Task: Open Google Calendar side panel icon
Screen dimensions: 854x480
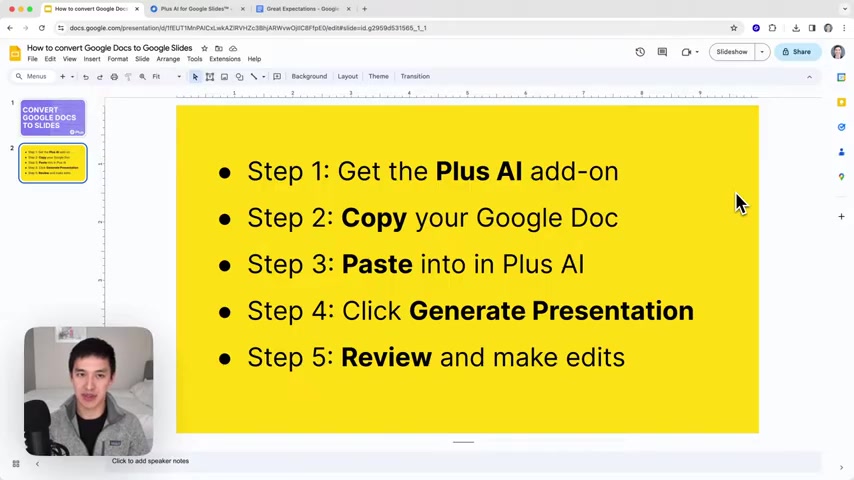Action: (x=841, y=77)
